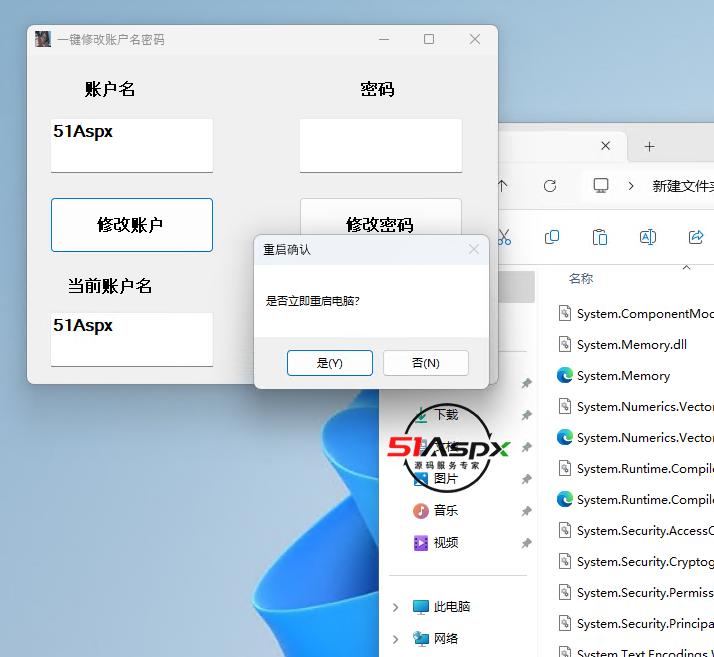Close the File Explorer tab
The image size is (714, 657).
click(605, 146)
